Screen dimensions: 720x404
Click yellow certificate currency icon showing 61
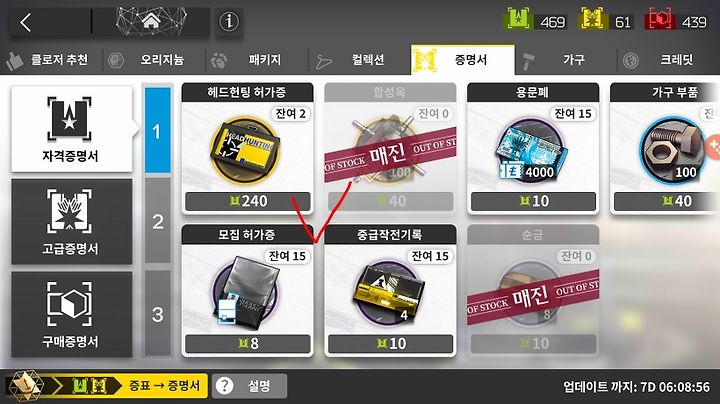click(x=593, y=19)
